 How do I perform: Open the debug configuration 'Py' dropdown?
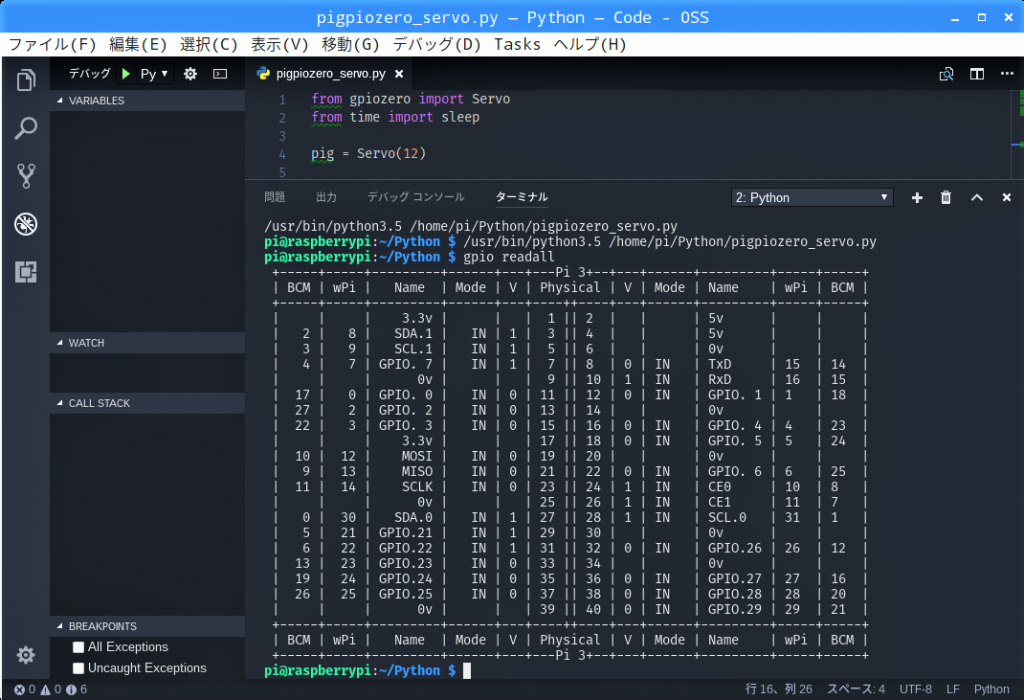click(154, 74)
